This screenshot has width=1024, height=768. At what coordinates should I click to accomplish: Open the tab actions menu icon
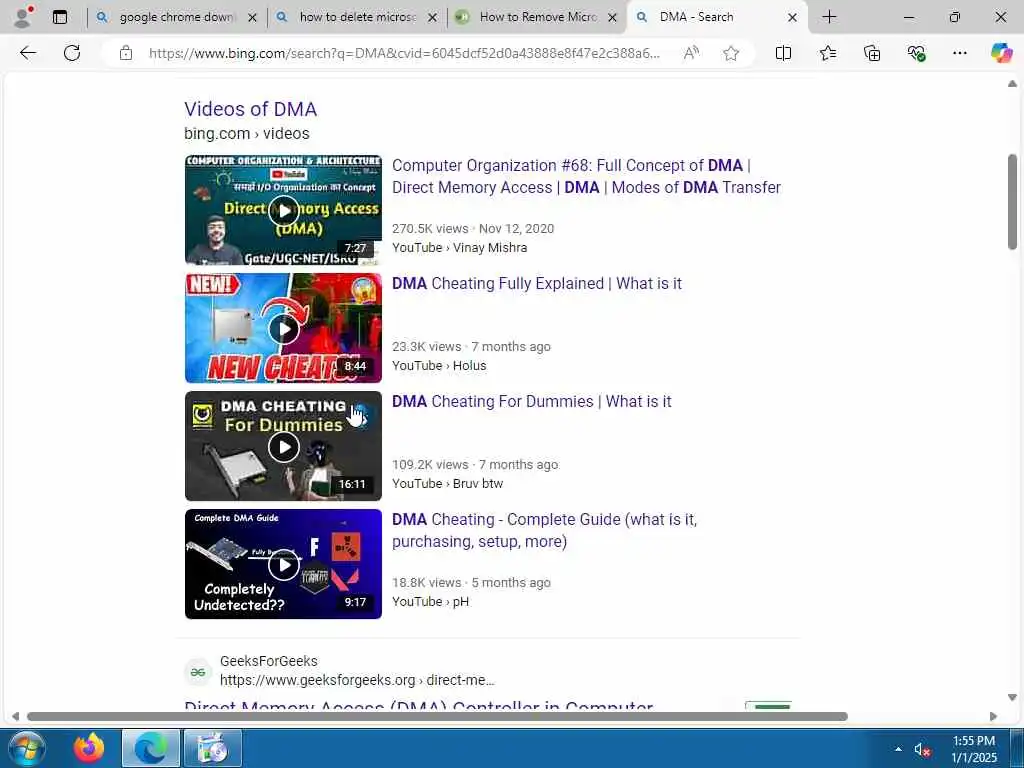pyautogui.click(x=59, y=17)
